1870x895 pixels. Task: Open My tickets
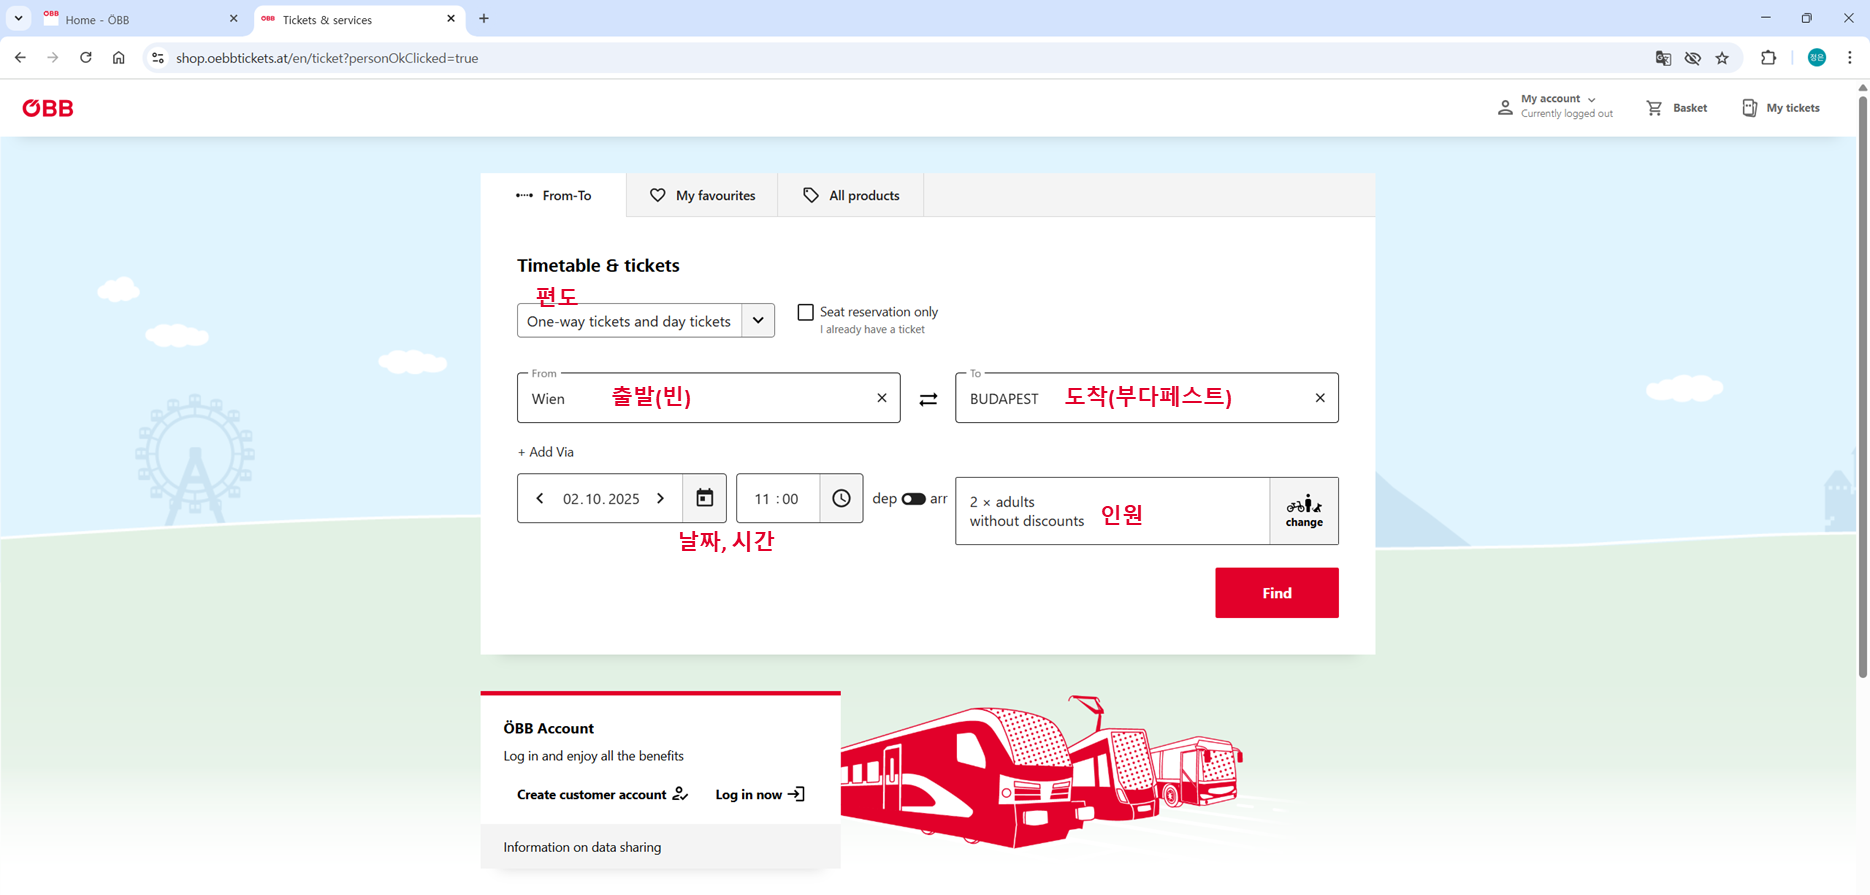(x=1781, y=108)
